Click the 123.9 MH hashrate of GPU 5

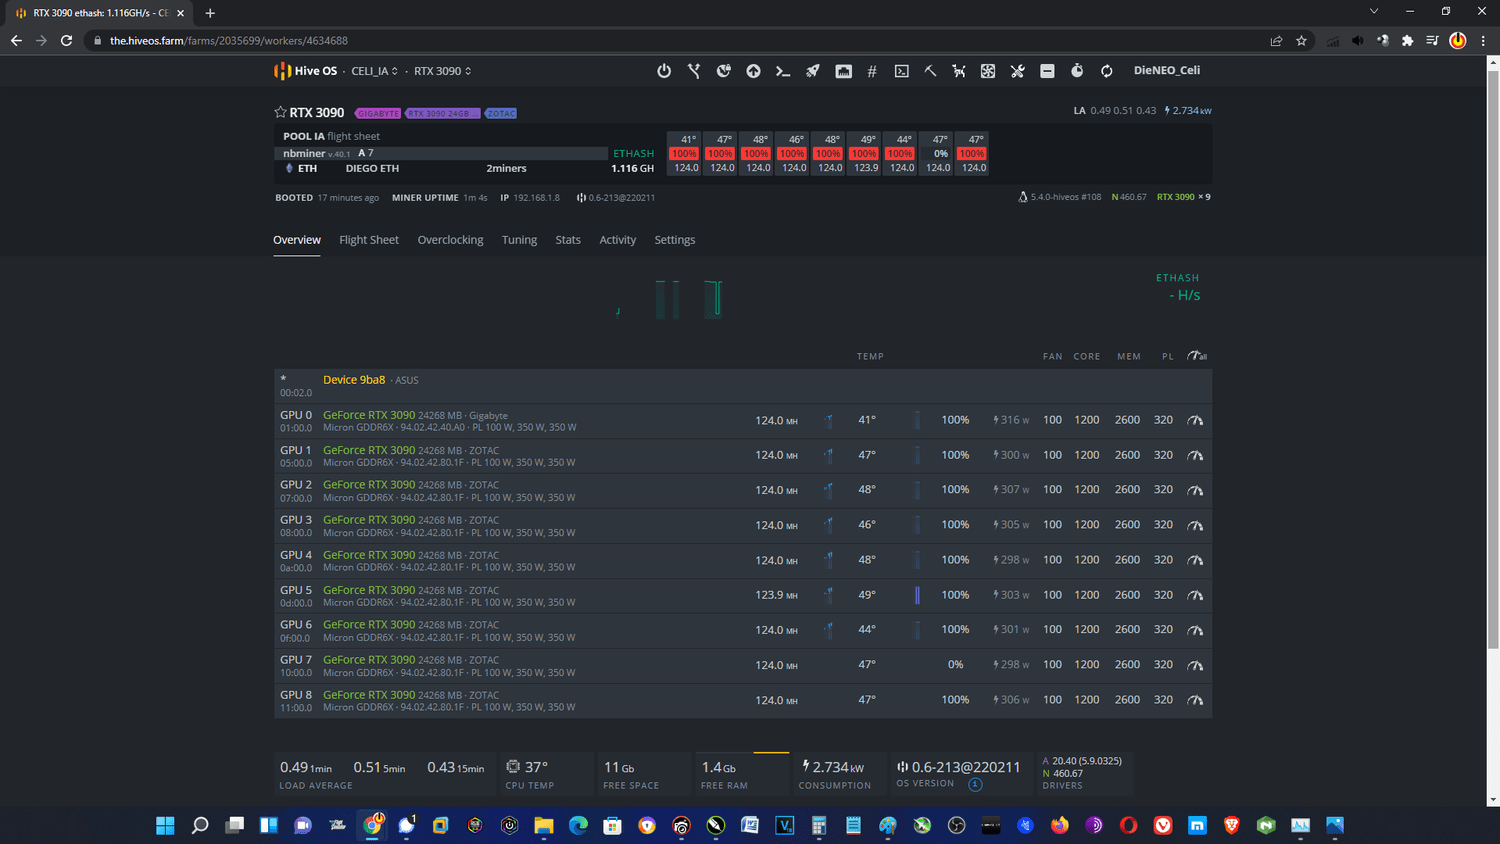[x=776, y=595]
